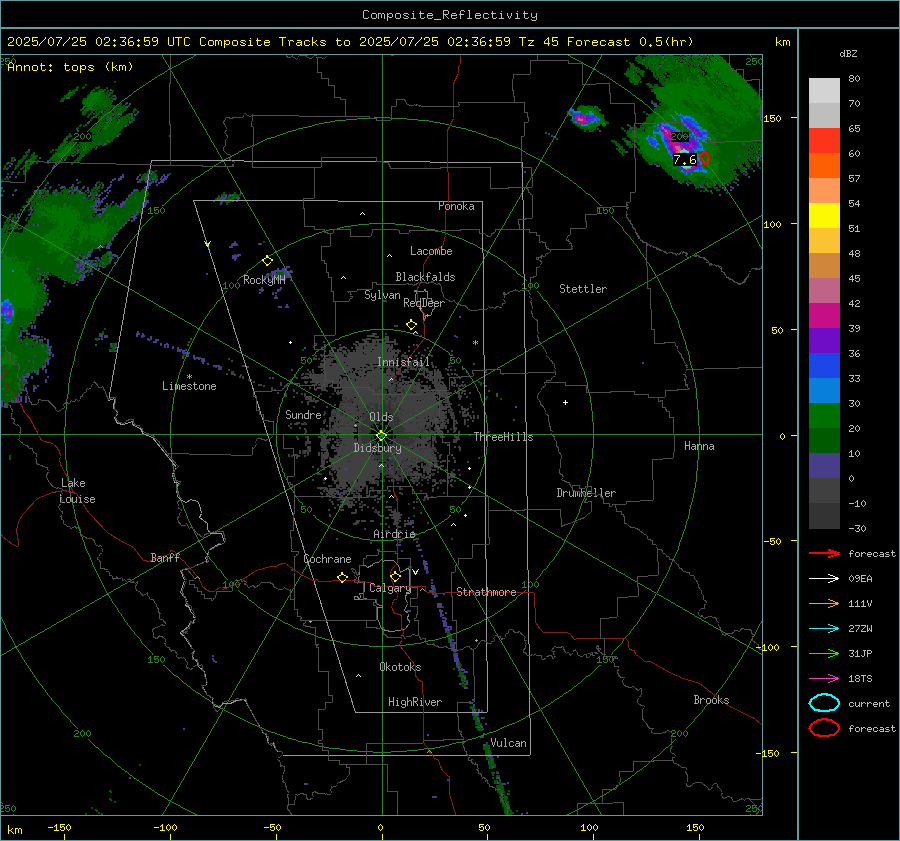The width and height of the screenshot is (900, 841).
Task: Click the green 31JP arrow in legend
Action: (x=824, y=653)
